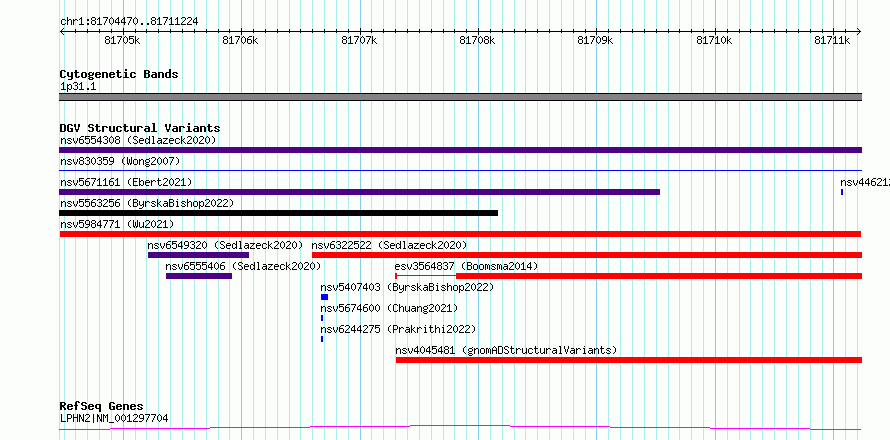
Task: Click the 81709k ruler position
Action: [596, 40]
